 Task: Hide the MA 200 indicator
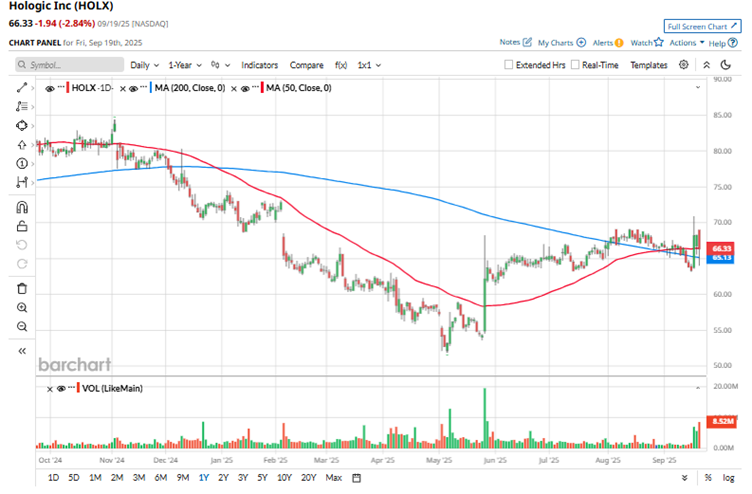click(x=133, y=88)
